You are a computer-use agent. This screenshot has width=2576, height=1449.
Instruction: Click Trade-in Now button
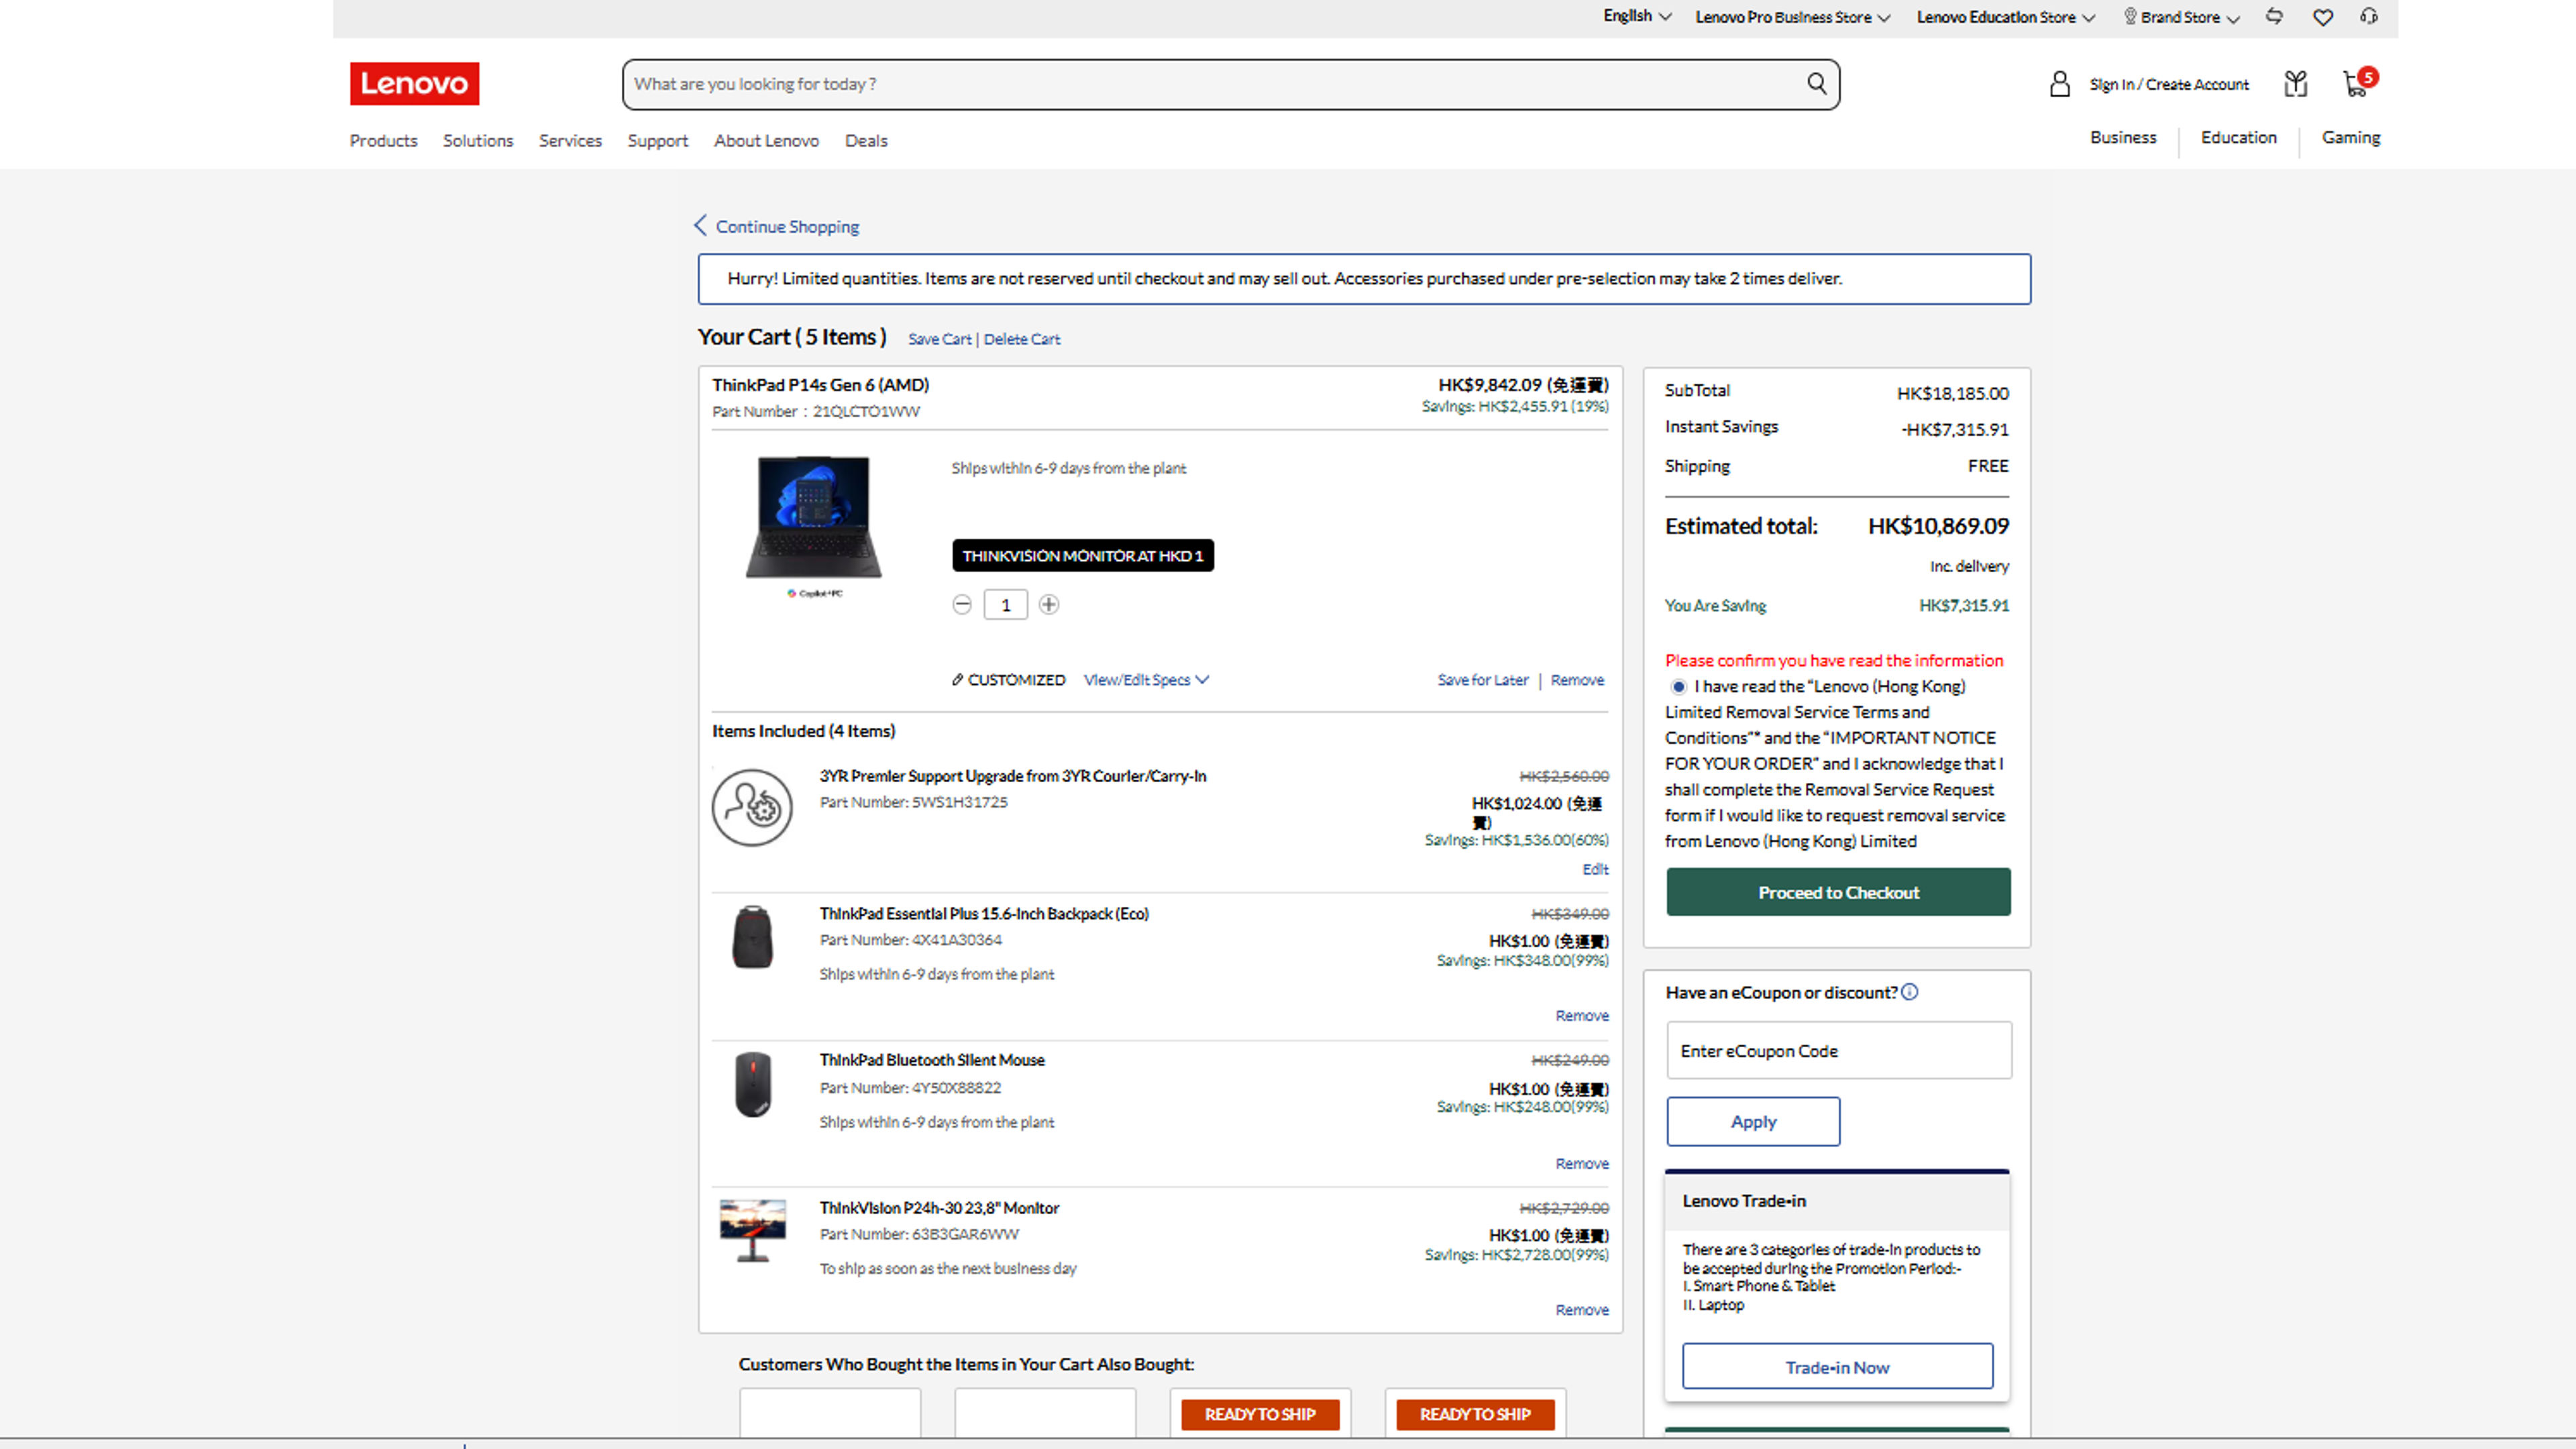click(x=1837, y=1366)
